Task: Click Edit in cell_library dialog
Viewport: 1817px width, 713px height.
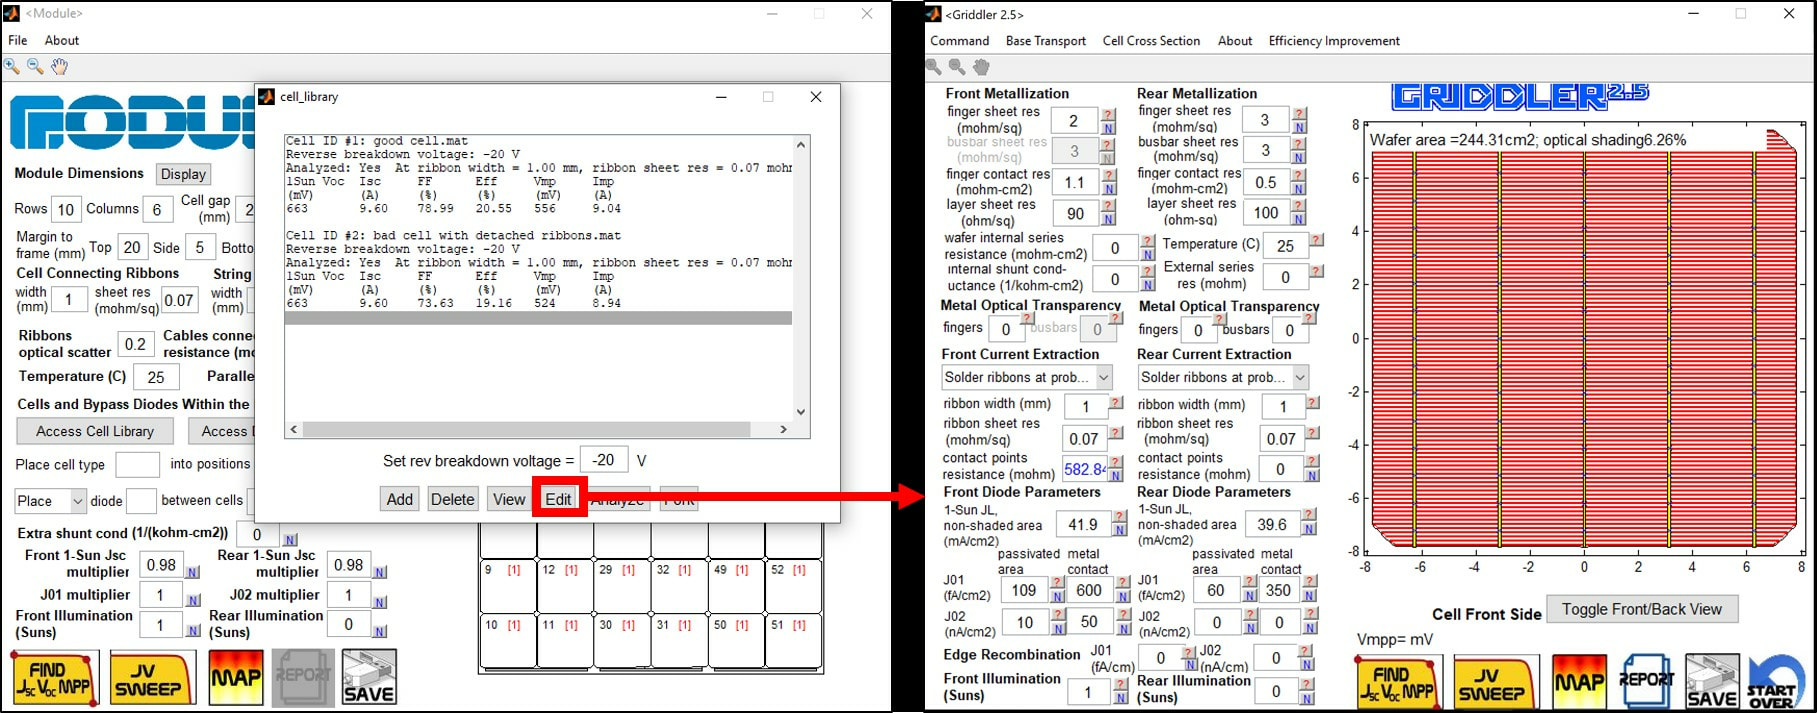Action: click(x=559, y=499)
